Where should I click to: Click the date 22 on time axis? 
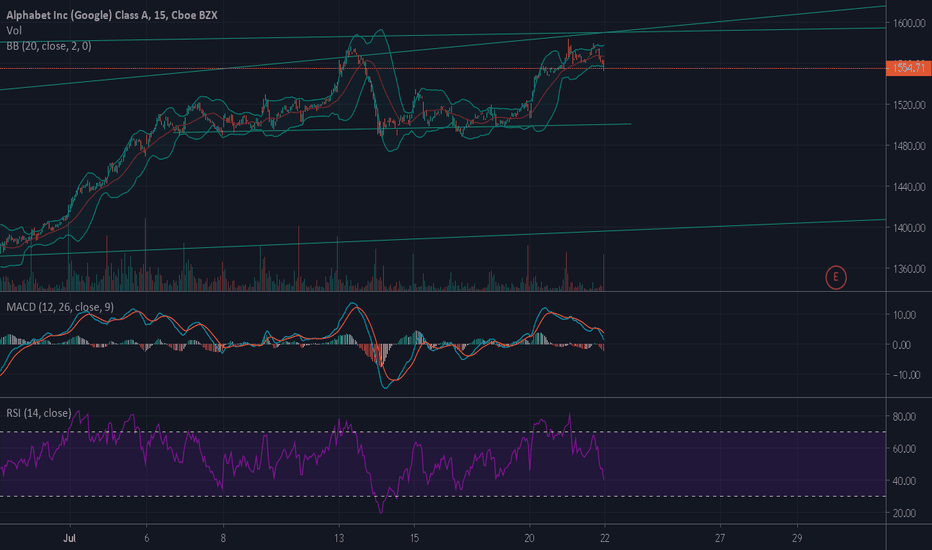click(x=604, y=538)
